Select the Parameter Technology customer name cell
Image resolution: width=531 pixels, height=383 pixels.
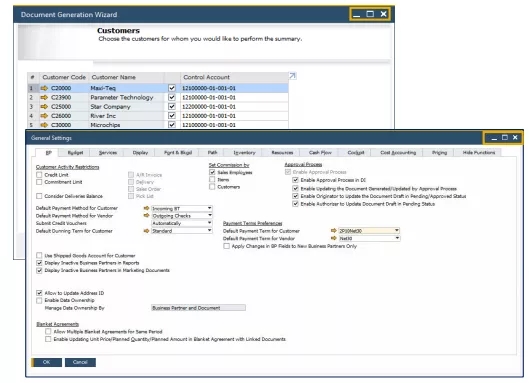(126, 97)
